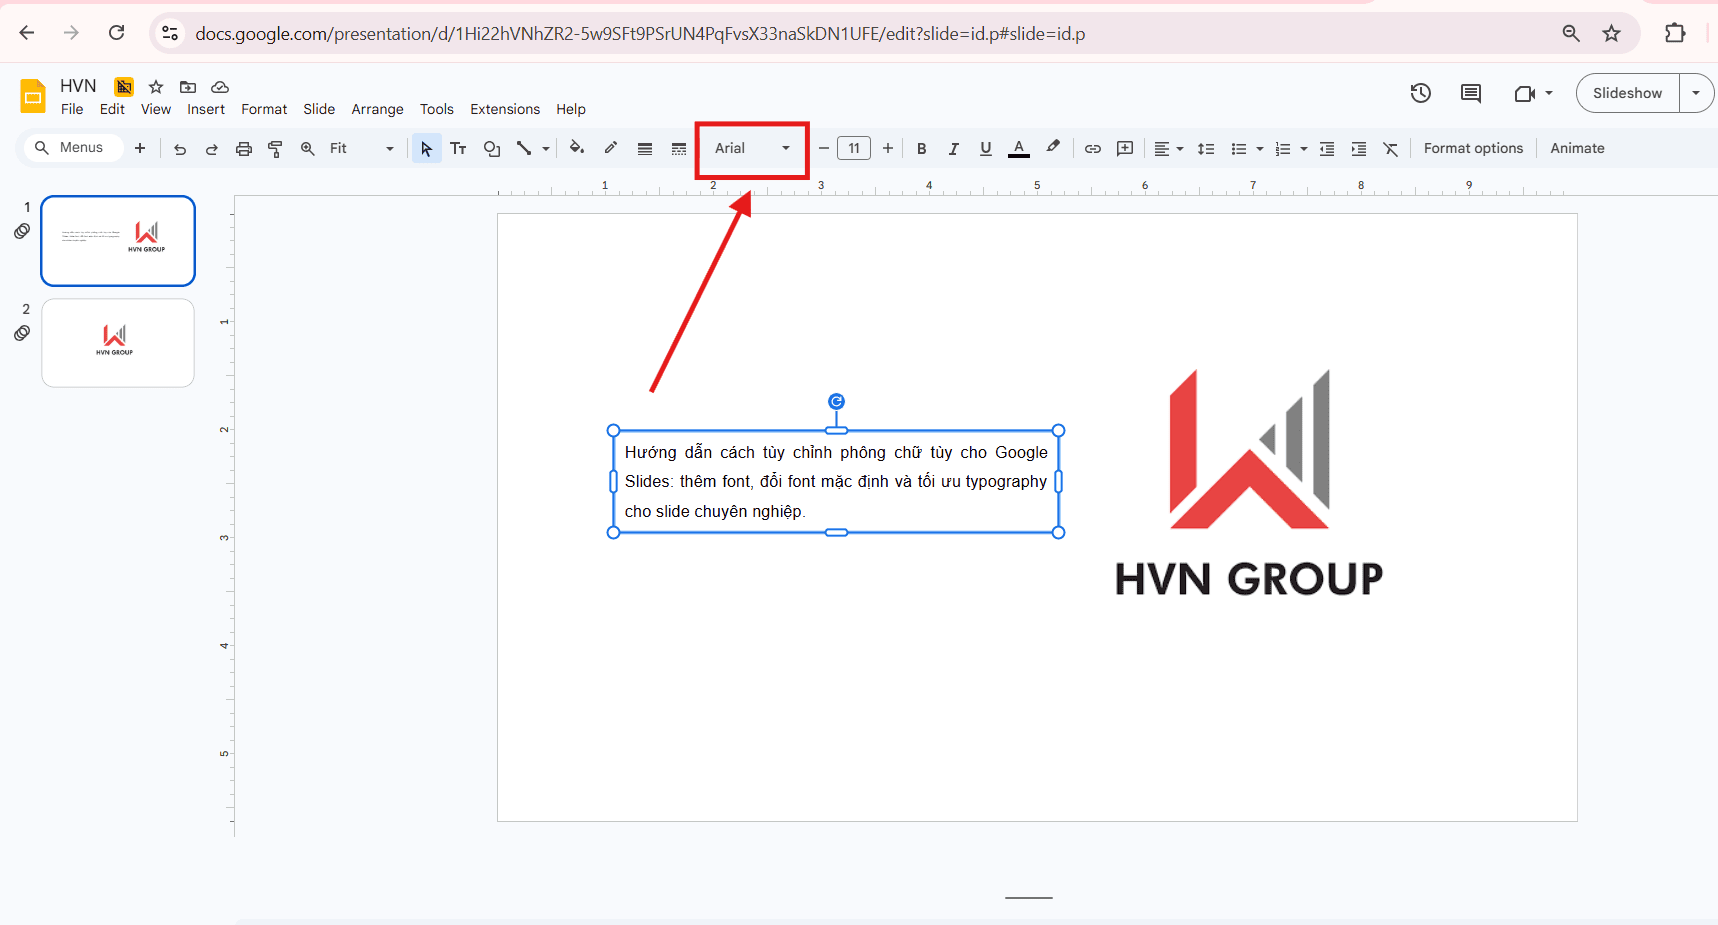Toggle underline formatting
Image resolution: width=1718 pixels, height=925 pixels.
[x=985, y=148]
